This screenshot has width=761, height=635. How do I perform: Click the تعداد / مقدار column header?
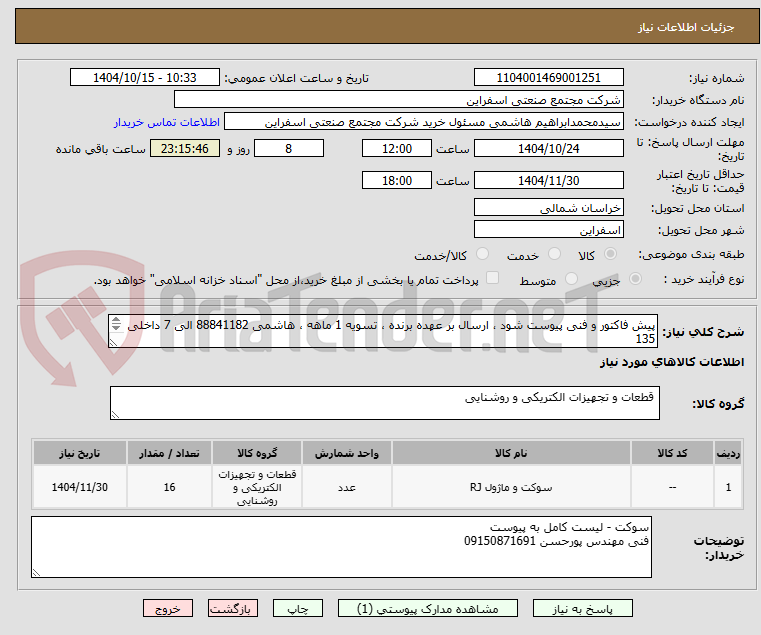point(169,453)
